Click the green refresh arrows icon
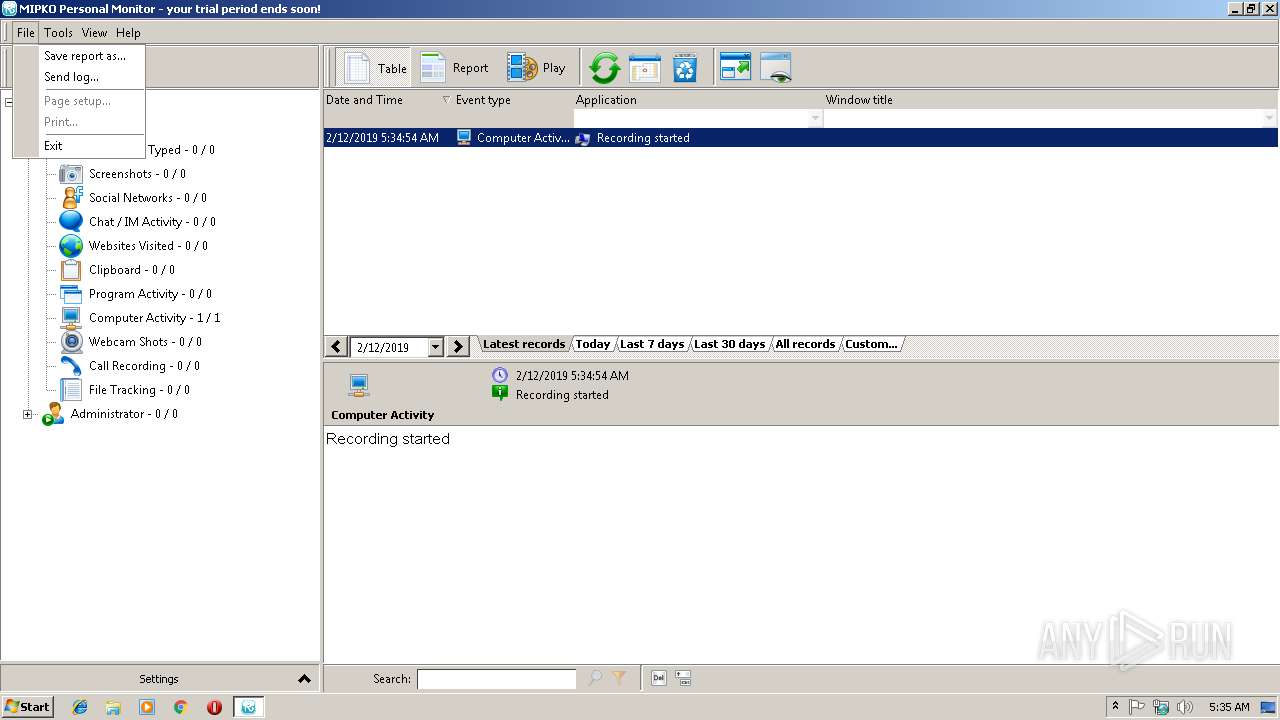 click(604, 68)
